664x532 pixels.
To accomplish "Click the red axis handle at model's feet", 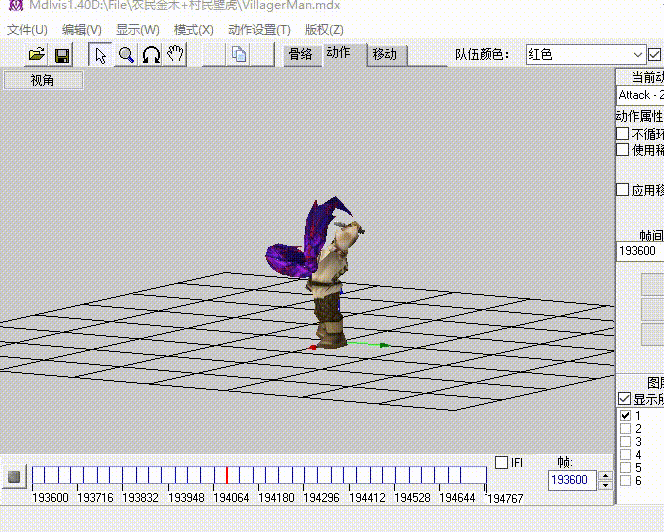I will [x=313, y=347].
